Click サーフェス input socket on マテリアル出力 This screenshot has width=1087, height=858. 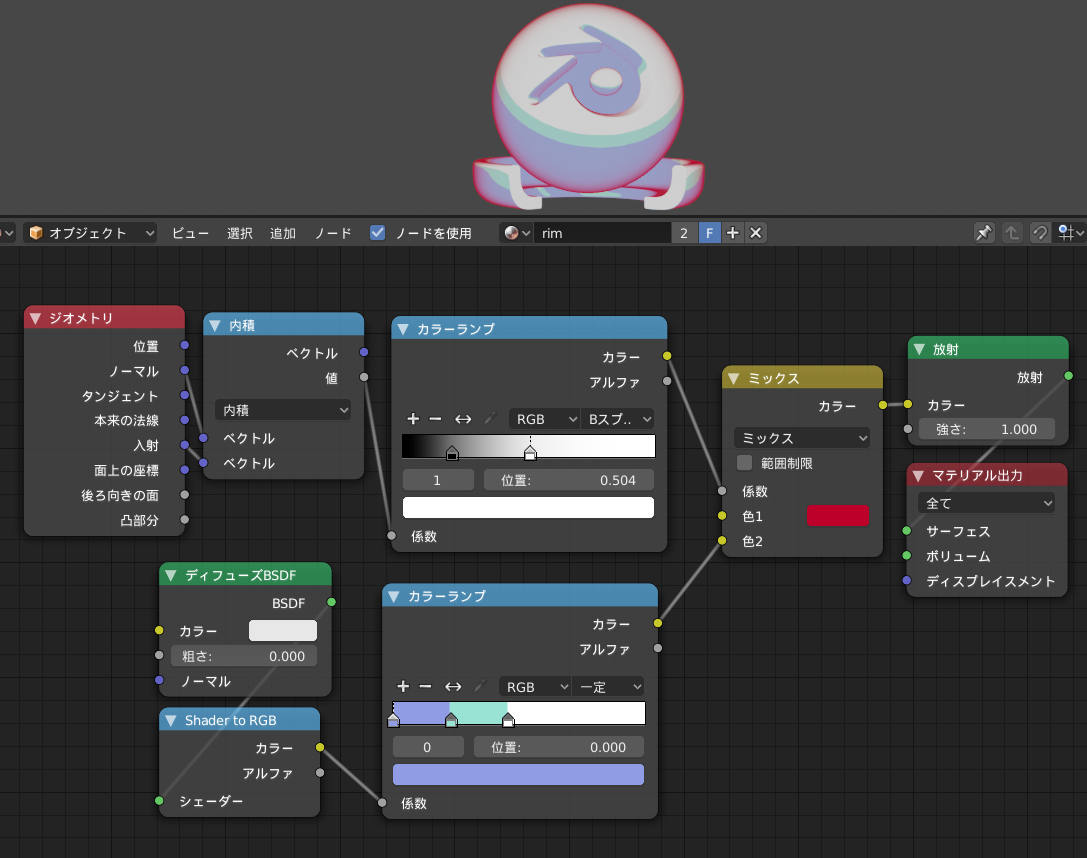(907, 531)
